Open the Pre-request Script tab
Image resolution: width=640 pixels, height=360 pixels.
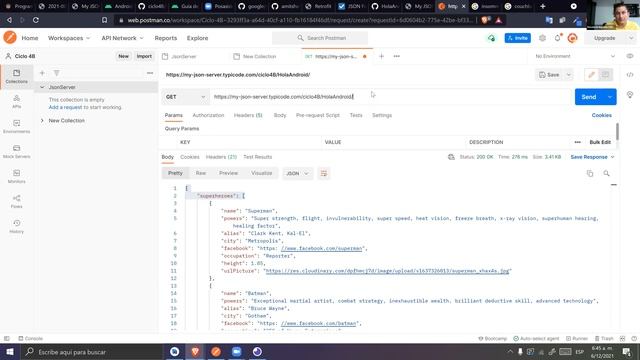pos(318,116)
